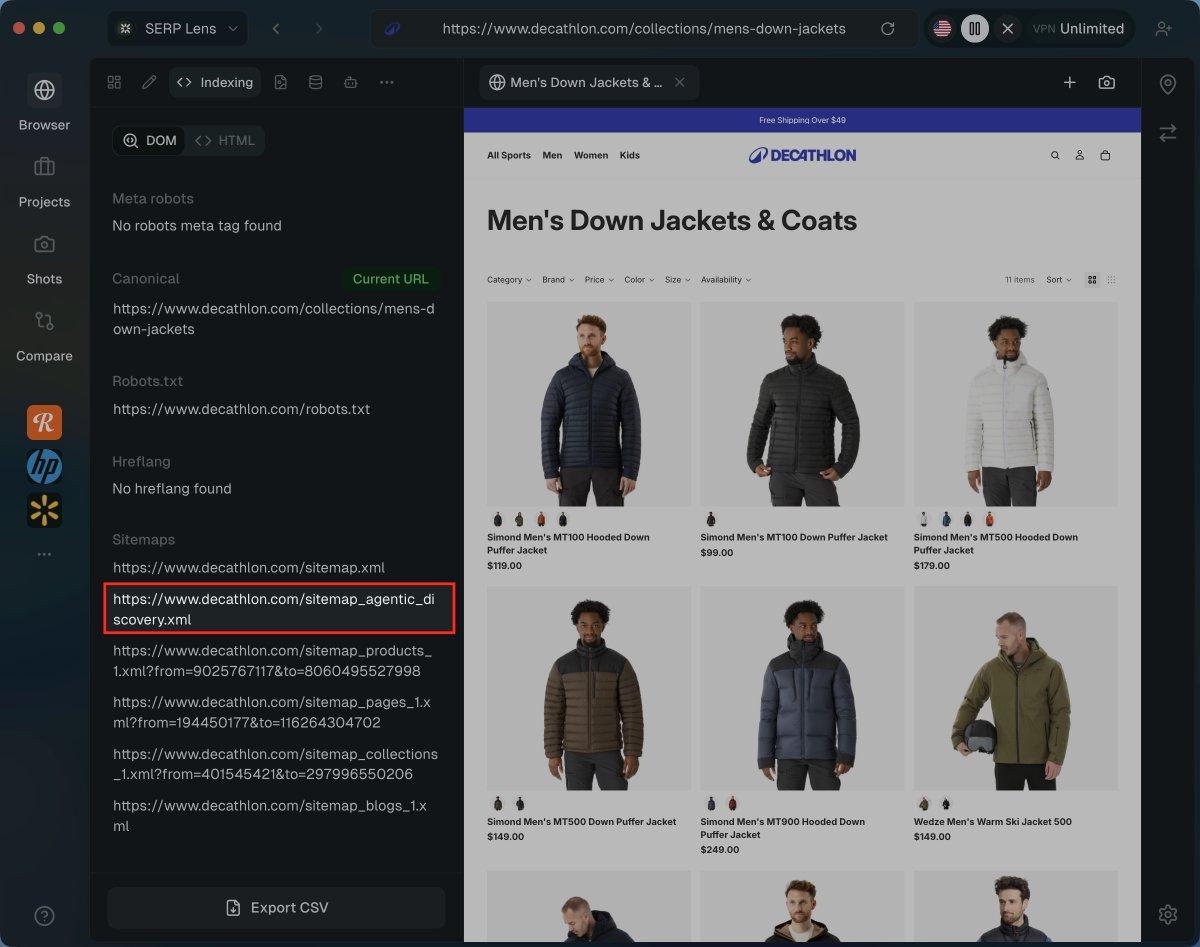Go forward with the right arrow
1200x947 pixels.
tap(319, 29)
